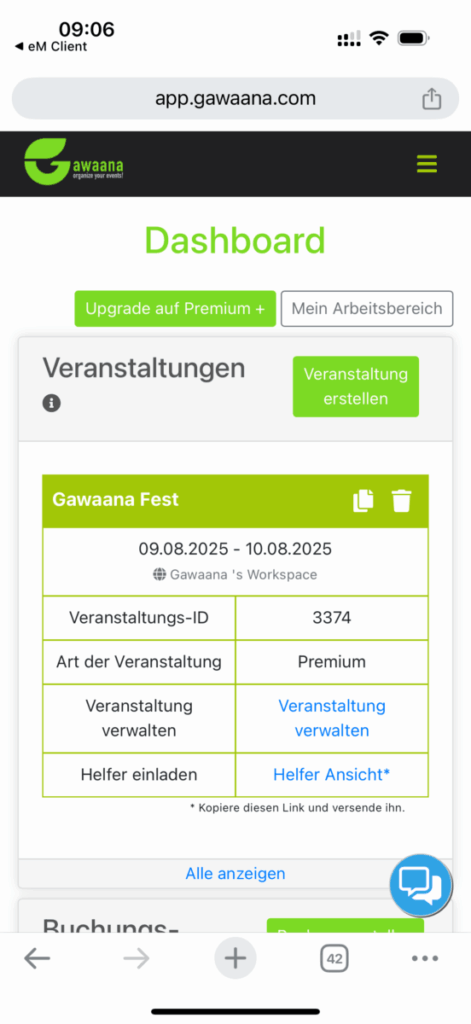Open the Helfer Ansicht* link

tap(331, 775)
